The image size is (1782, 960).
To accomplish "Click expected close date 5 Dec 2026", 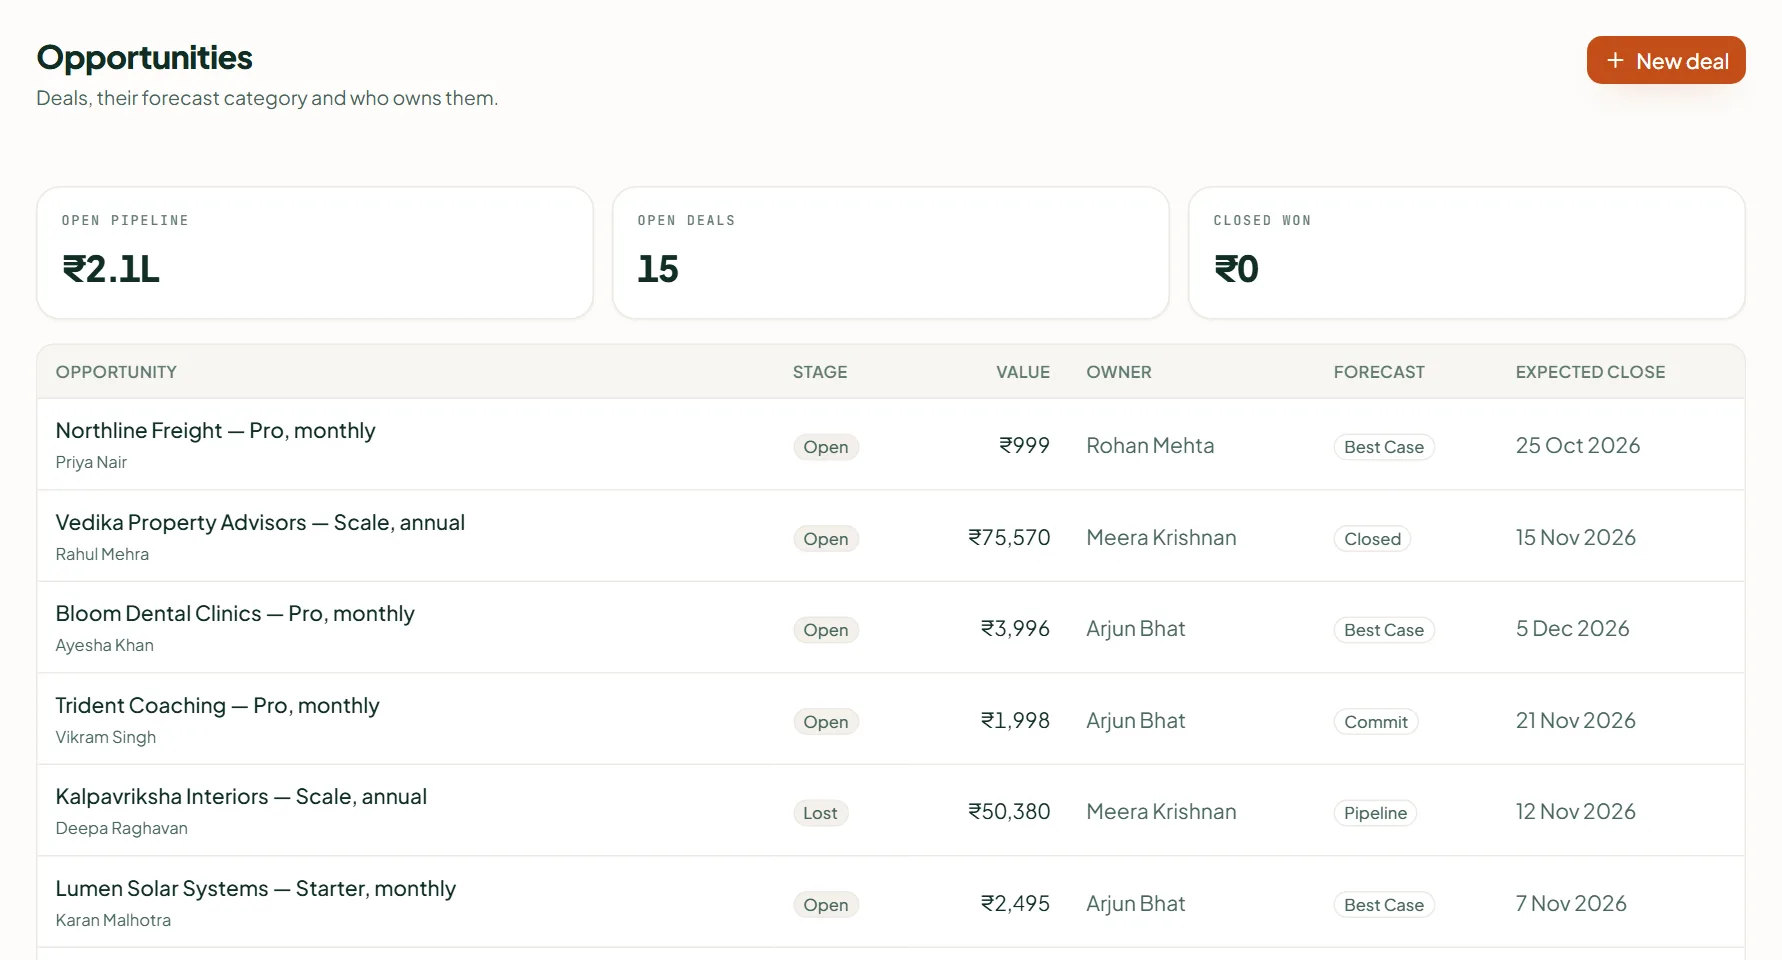I will coord(1573,629).
